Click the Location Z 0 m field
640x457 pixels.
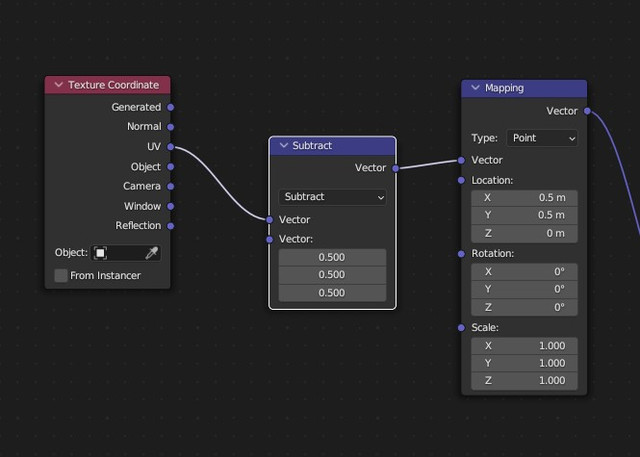coord(524,233)
